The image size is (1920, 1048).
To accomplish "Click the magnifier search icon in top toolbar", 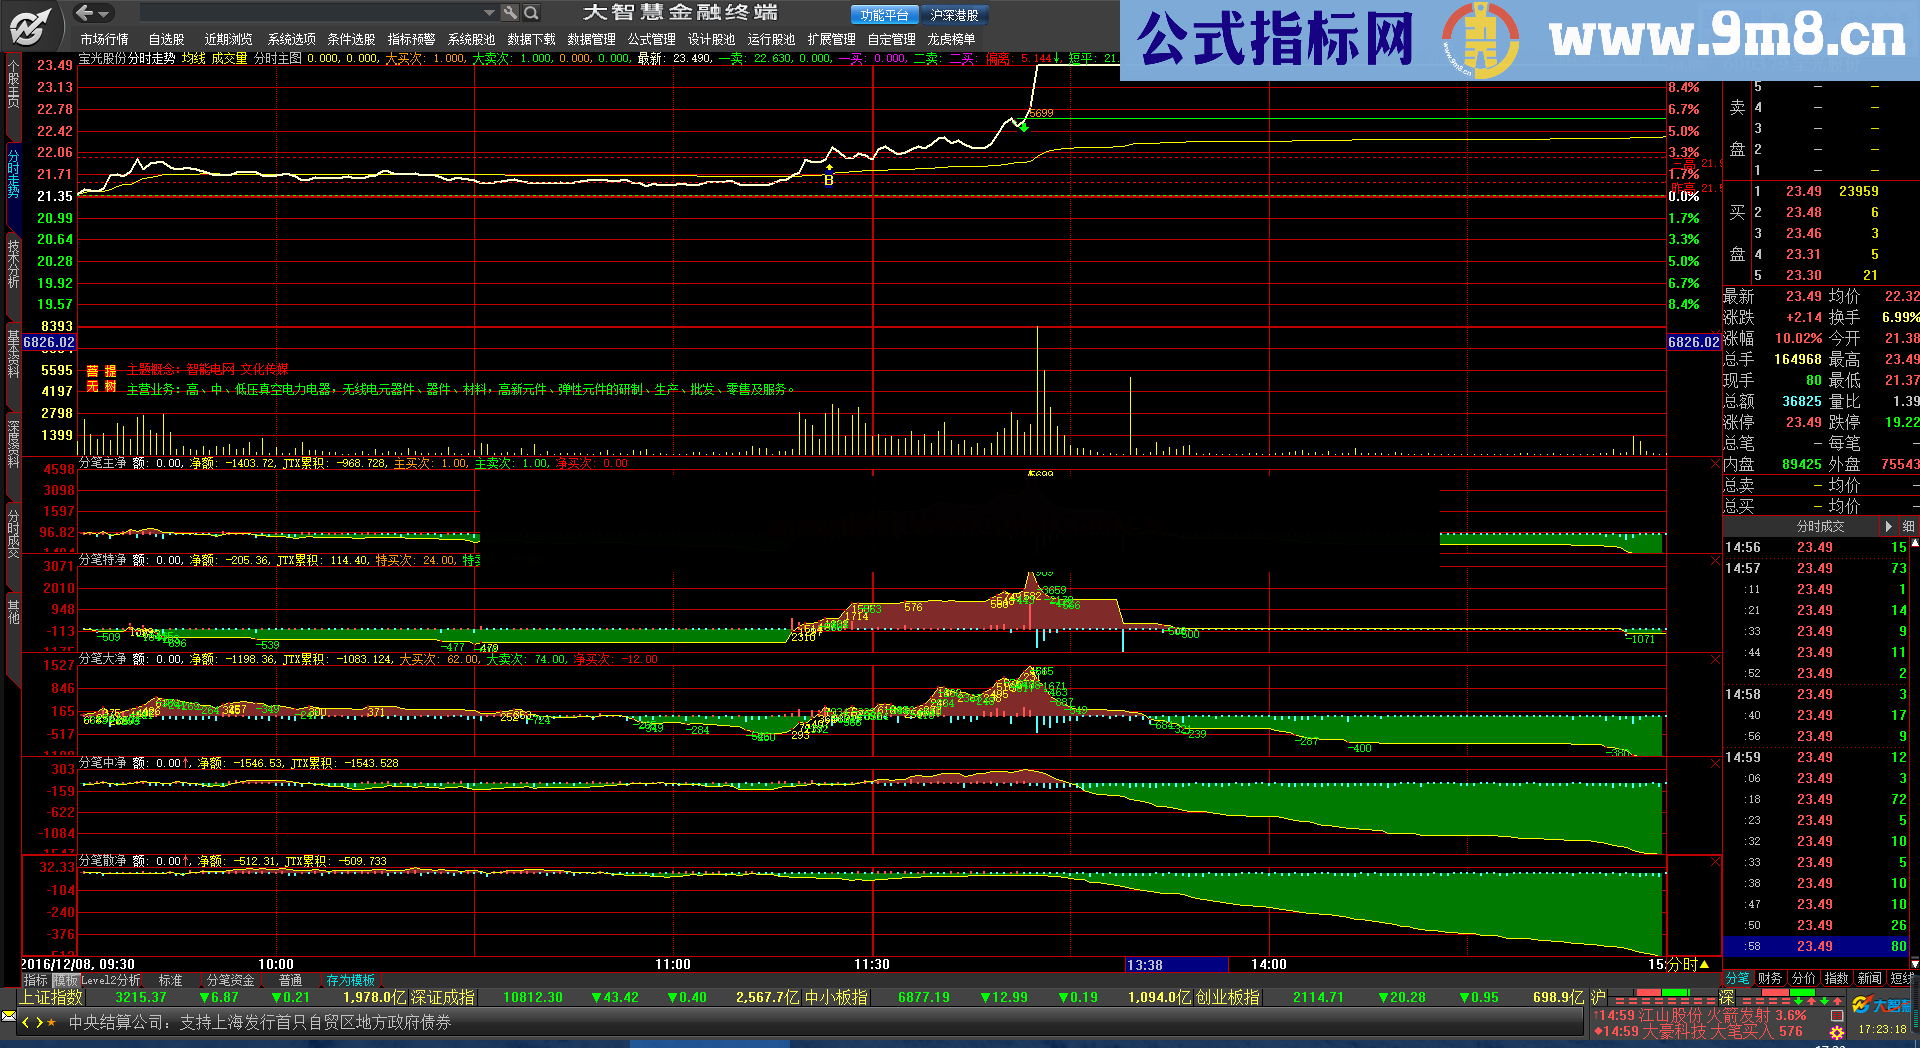I will pyautogui.click(x=531, y=13).
